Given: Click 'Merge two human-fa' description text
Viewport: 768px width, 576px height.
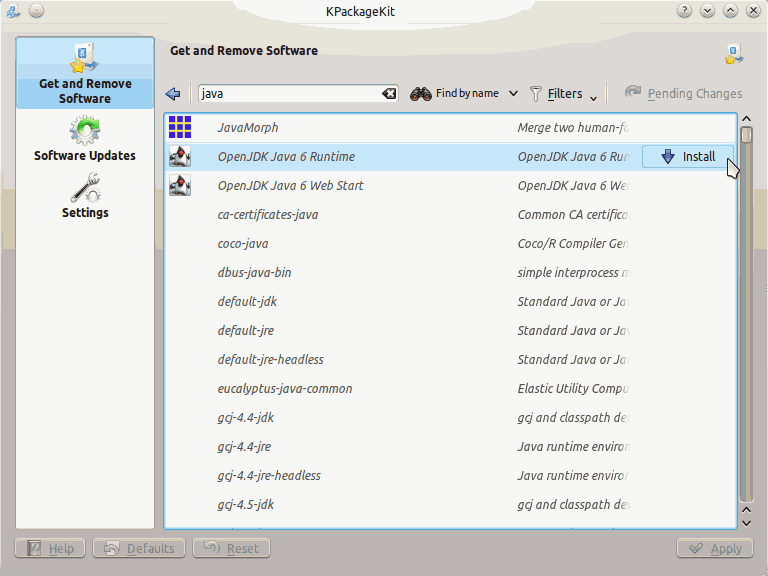Looking at the screenshot, I should coord(573,128).
